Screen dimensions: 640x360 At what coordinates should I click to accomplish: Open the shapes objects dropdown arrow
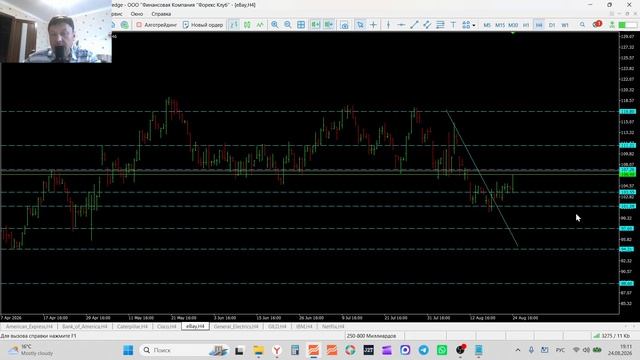[x=474, y=25]
